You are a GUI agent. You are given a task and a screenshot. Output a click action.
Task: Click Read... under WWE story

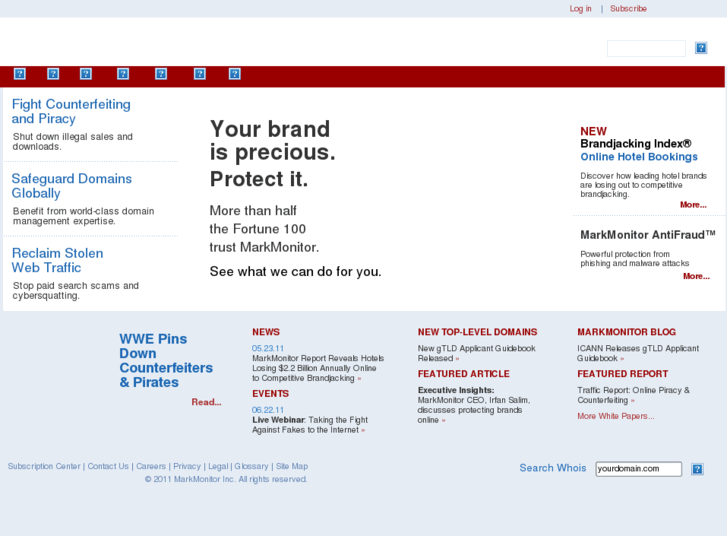206,402
